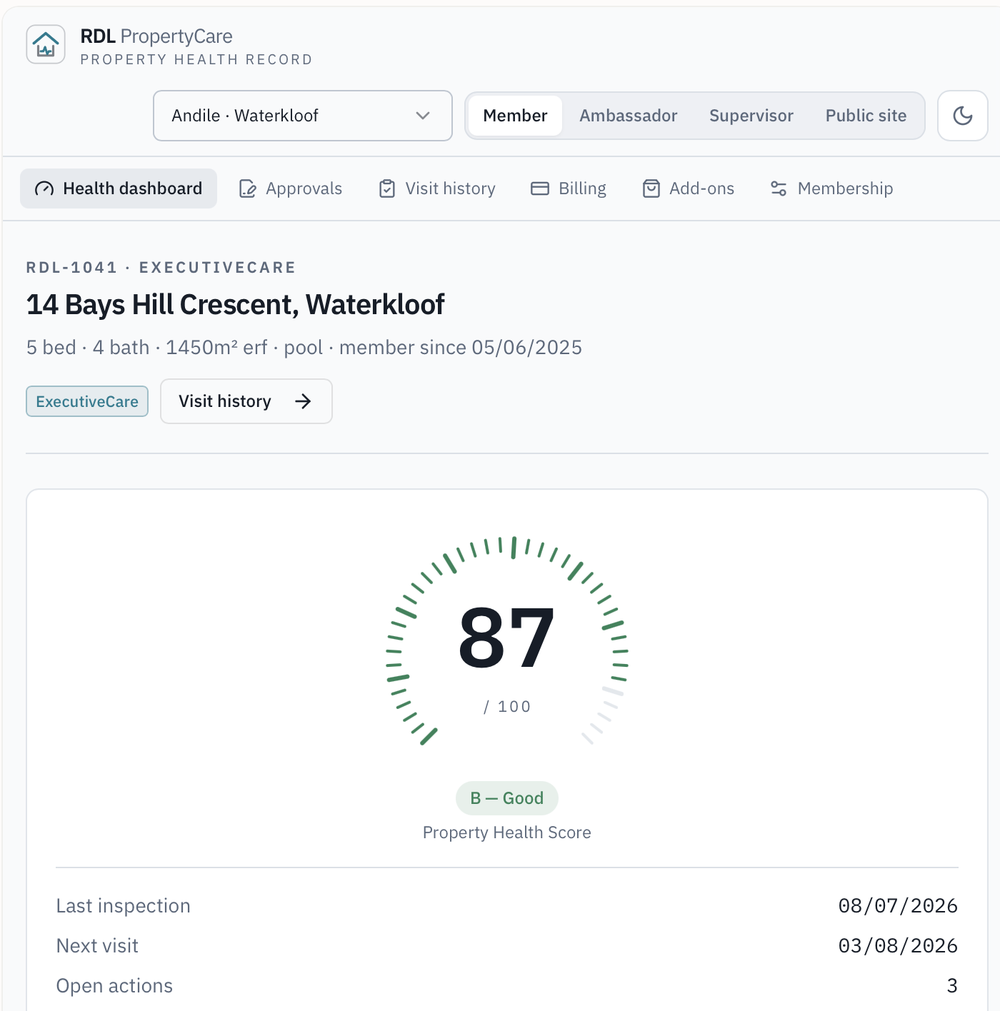Click the gauge icon on Health dashboard

(44, 188)
